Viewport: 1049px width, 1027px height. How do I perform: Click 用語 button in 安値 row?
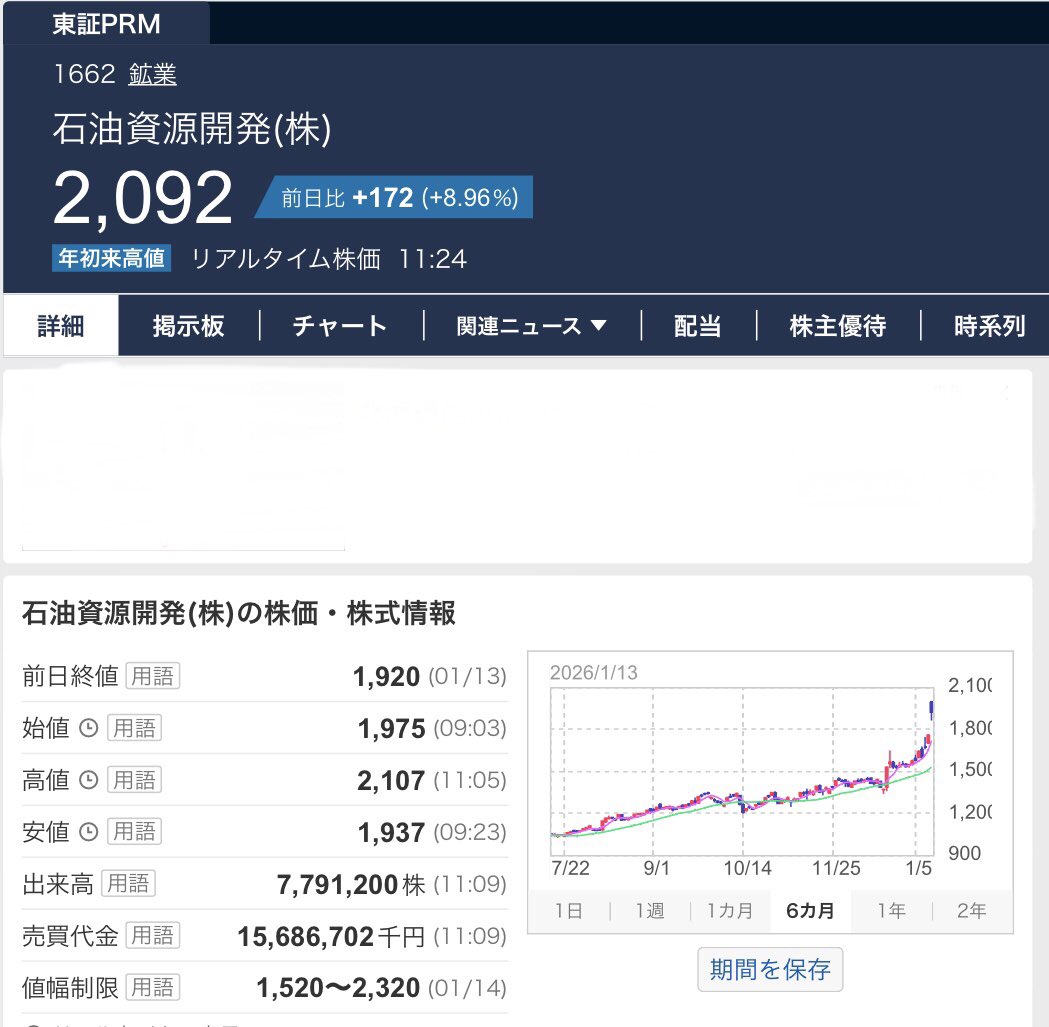134,832
